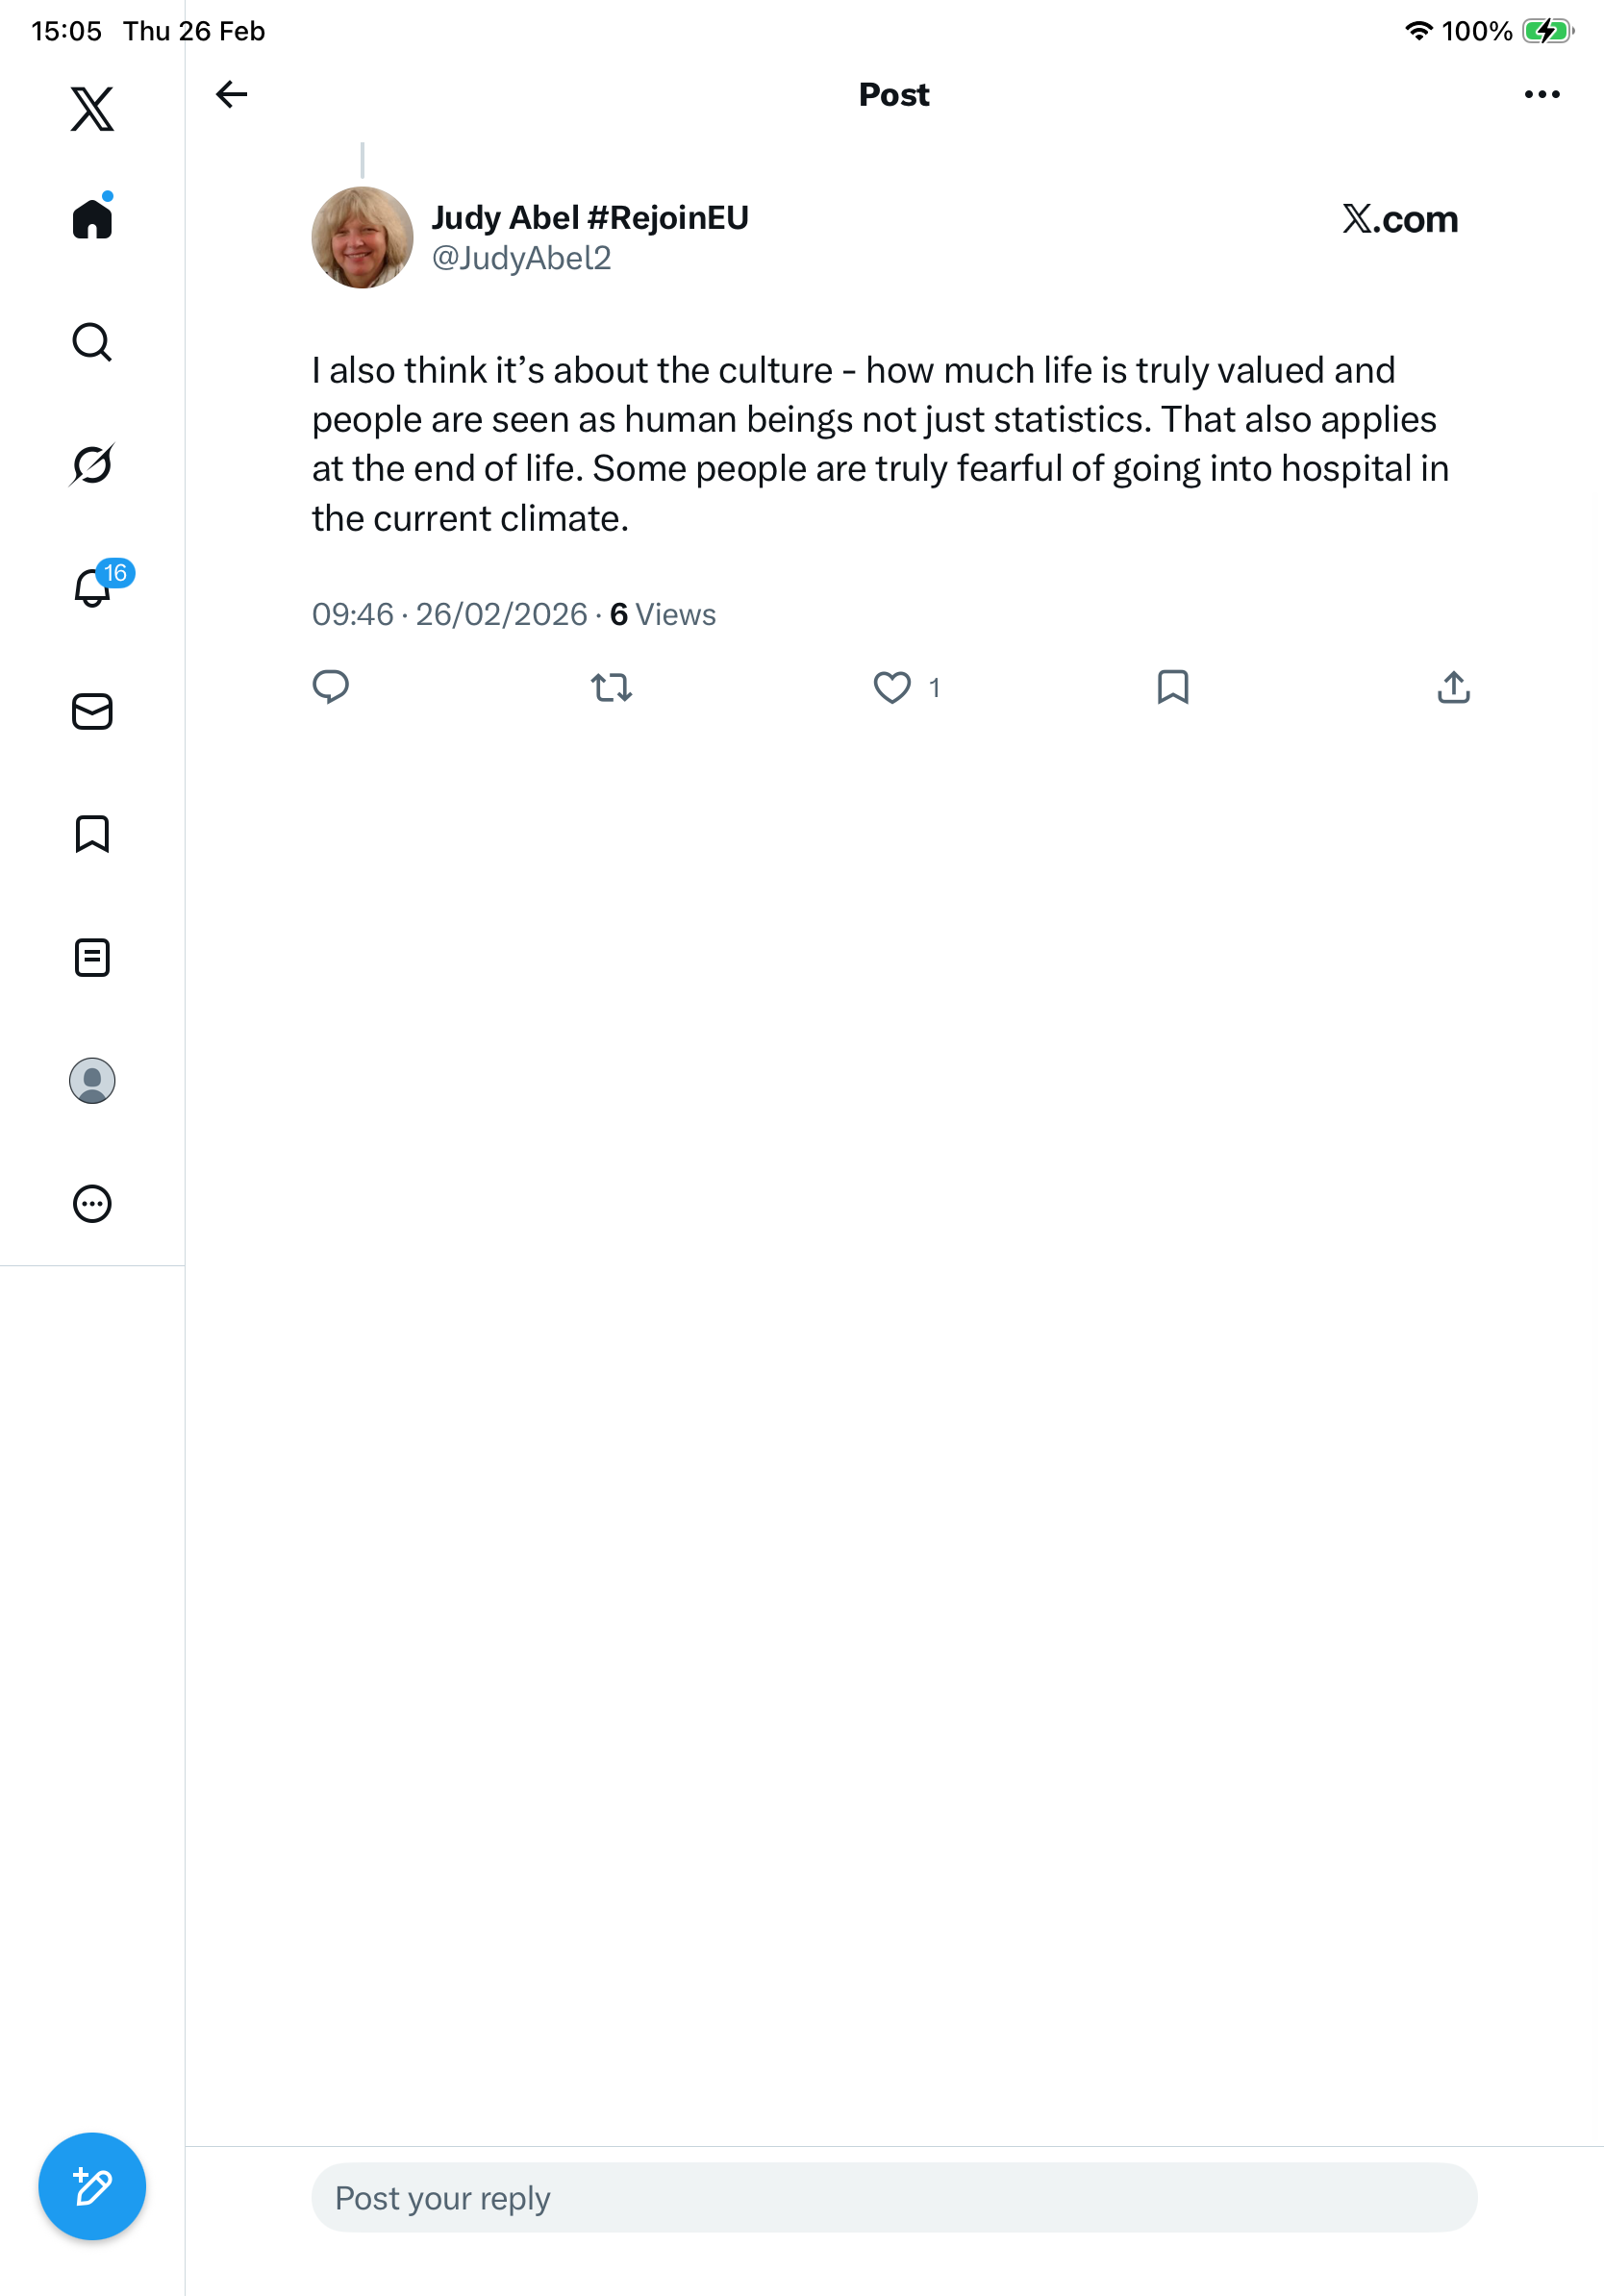The width and height of the screenshot is (1604, 2296).
Task: Open Judy Abel's profile picture
Action: coord(362,238)
